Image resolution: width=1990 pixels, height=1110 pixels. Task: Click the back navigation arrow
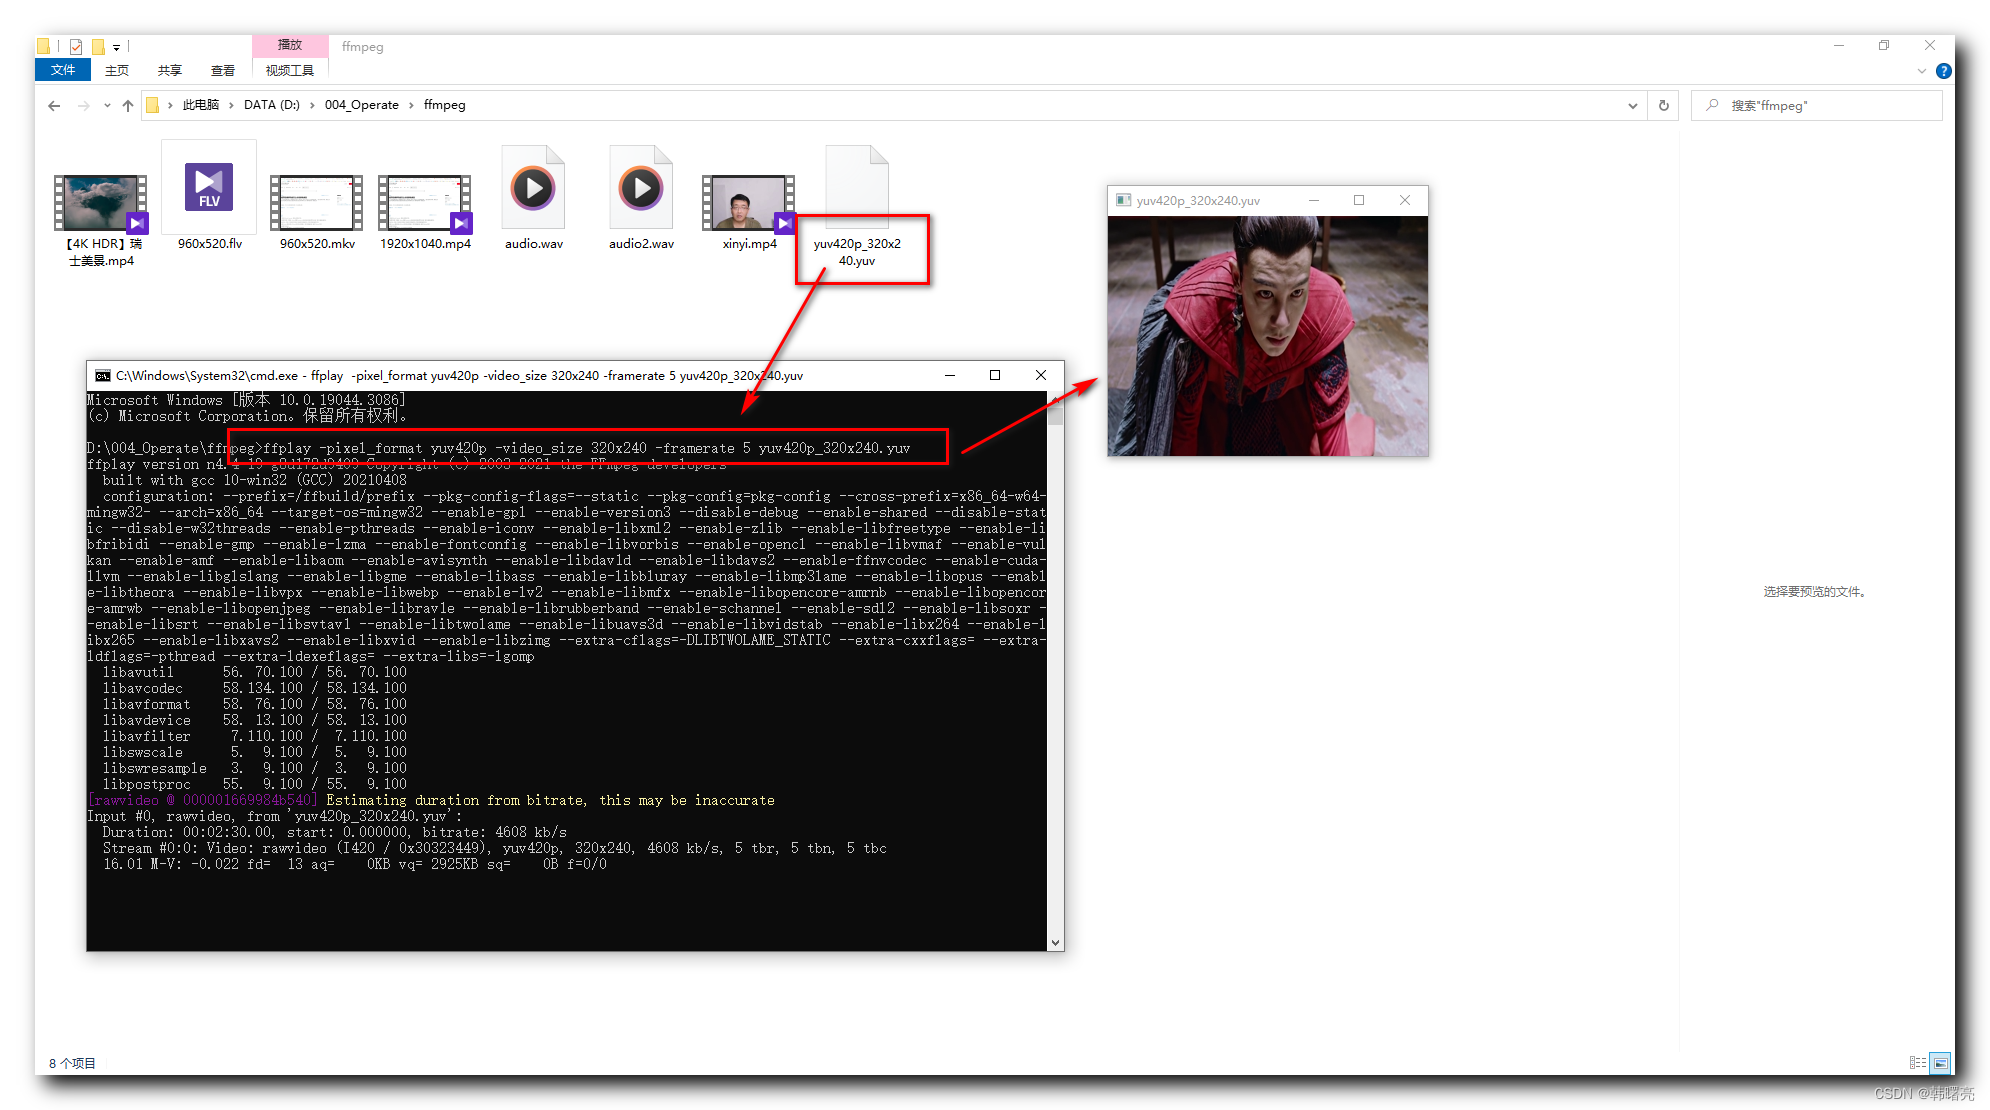pos(54,106)
